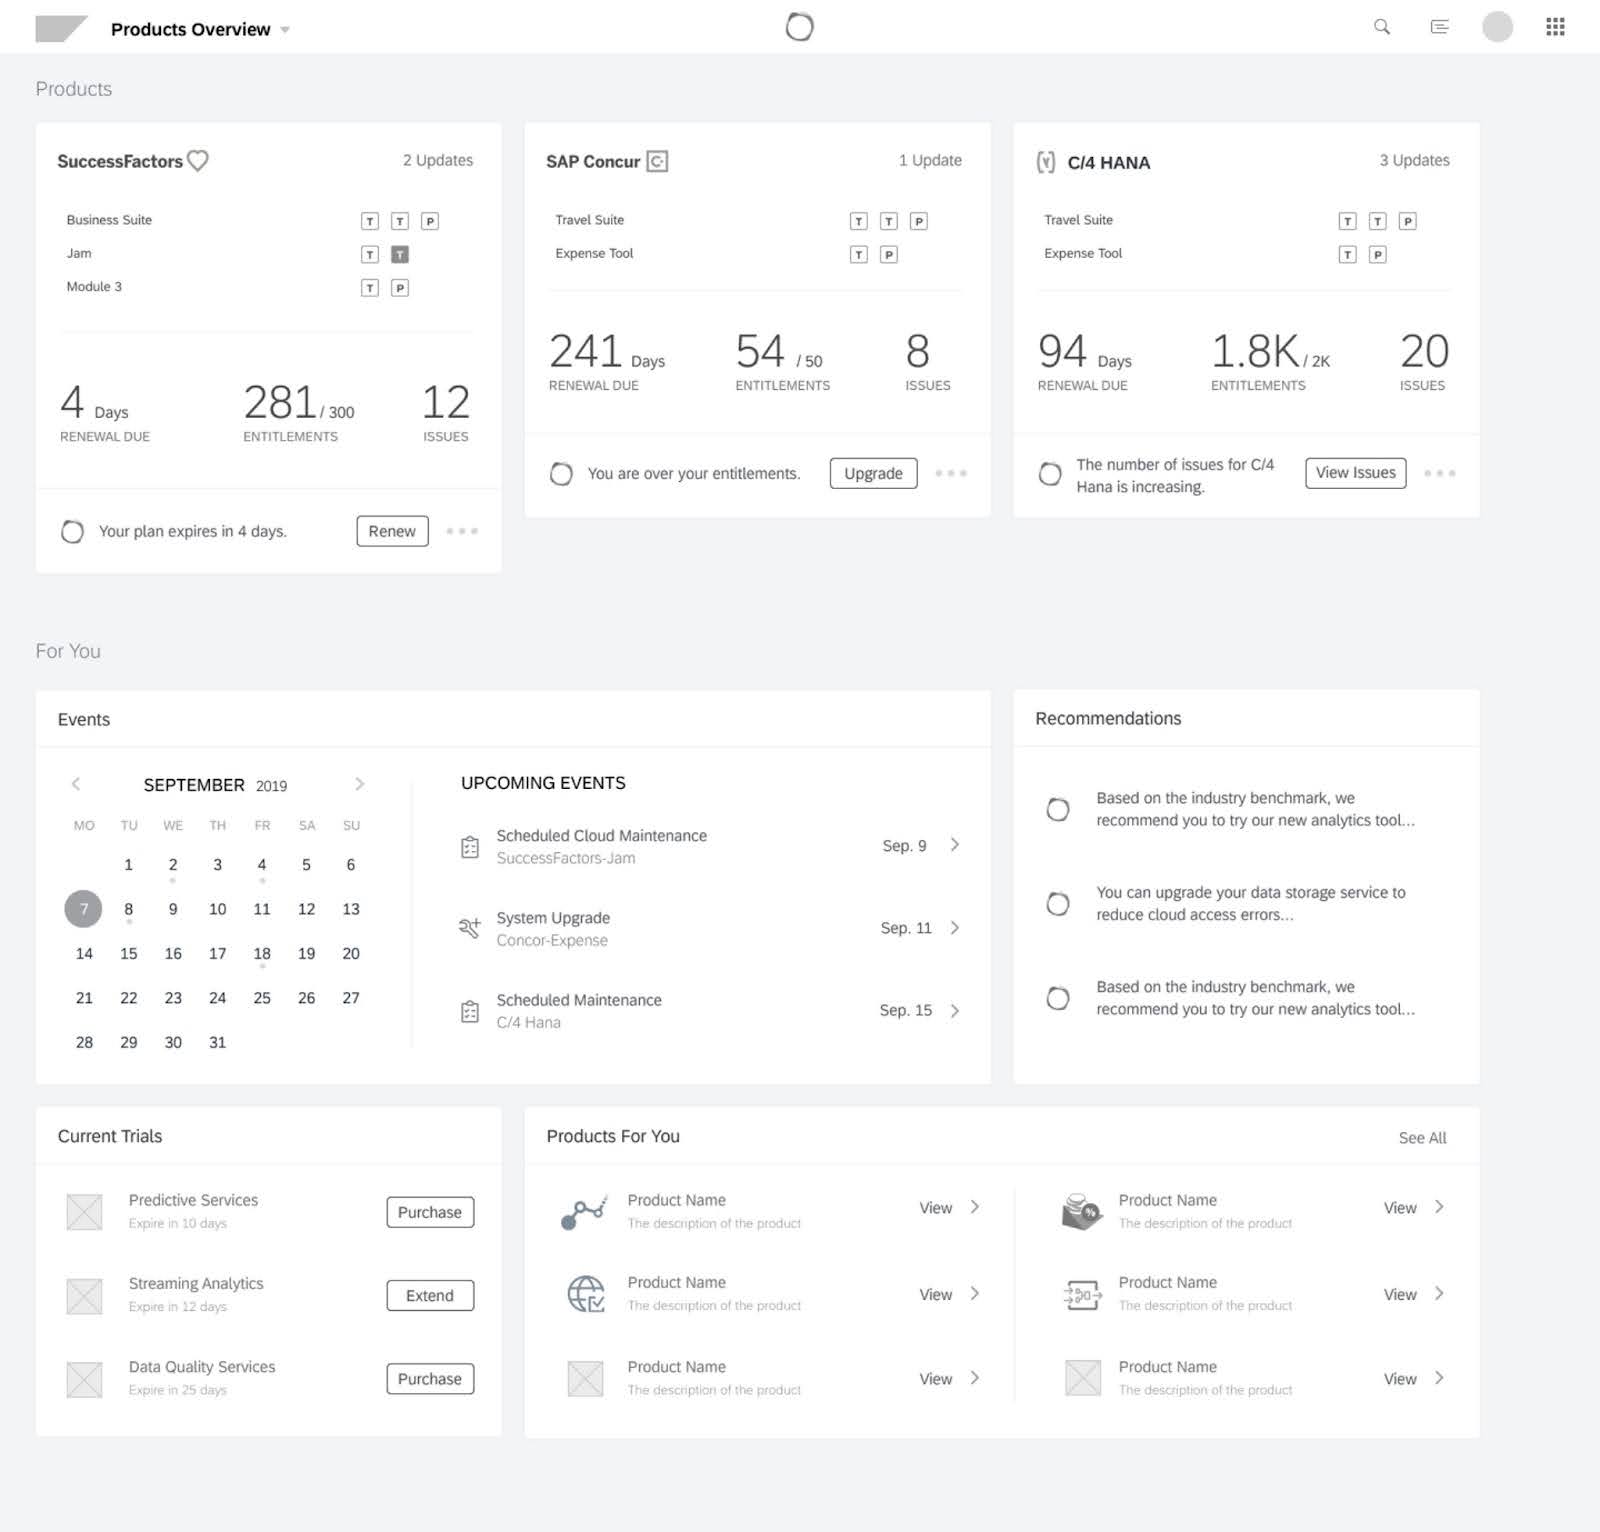Click the C/4 HANA product logo icon
This screenshot has height=1532, width=1600.
pyautogui.click(x=1046, y=162)
